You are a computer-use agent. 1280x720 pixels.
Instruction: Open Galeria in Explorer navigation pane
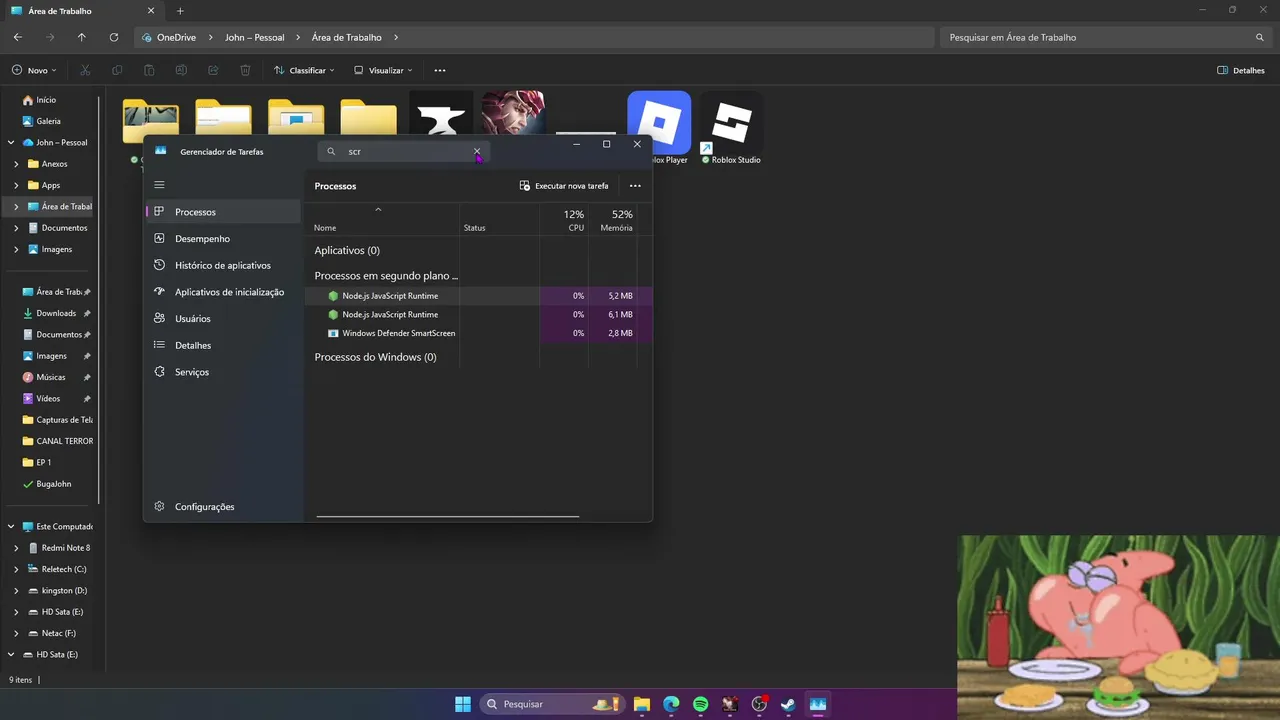pos(48,121)
